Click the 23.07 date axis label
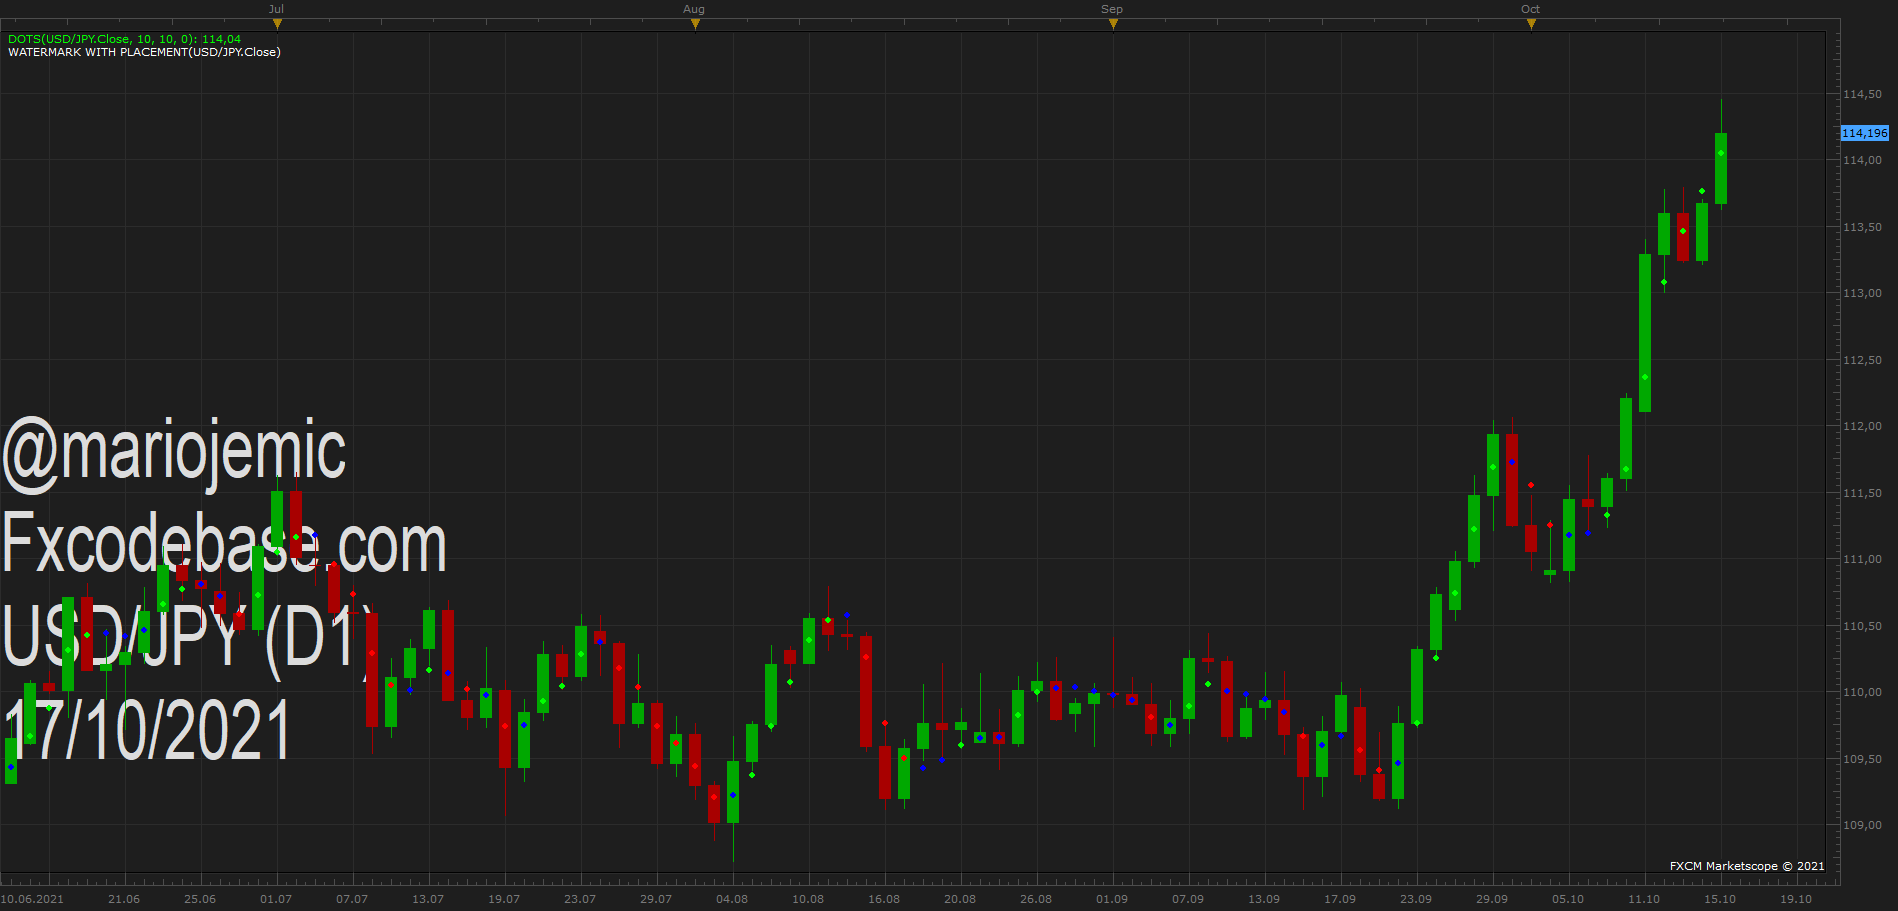Image resolution: width=1898 pixels, height=911 pixels. (580, 899)
